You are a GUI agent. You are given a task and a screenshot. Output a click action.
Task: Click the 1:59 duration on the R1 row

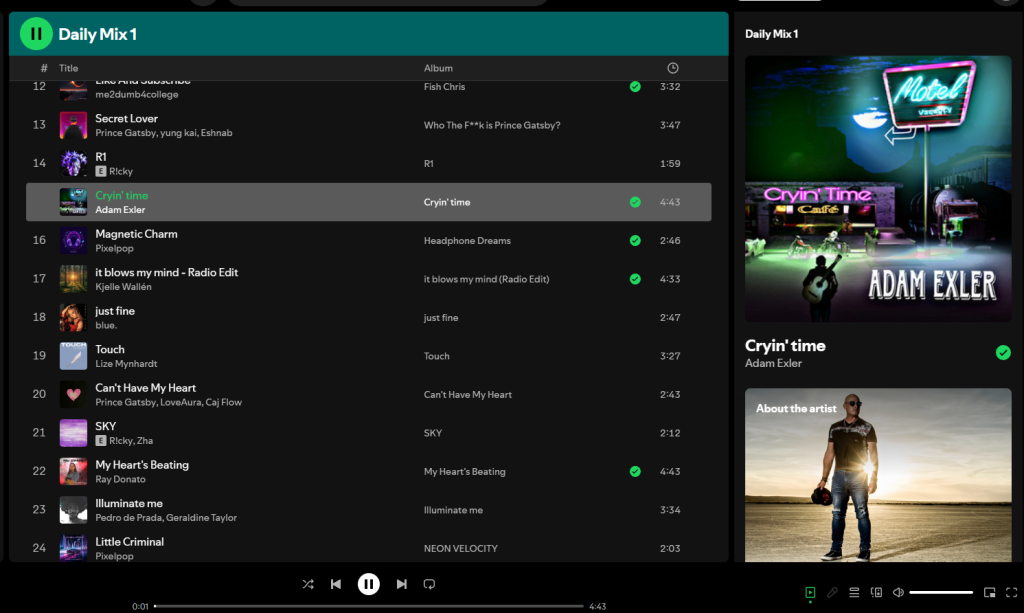coord(670,163)
